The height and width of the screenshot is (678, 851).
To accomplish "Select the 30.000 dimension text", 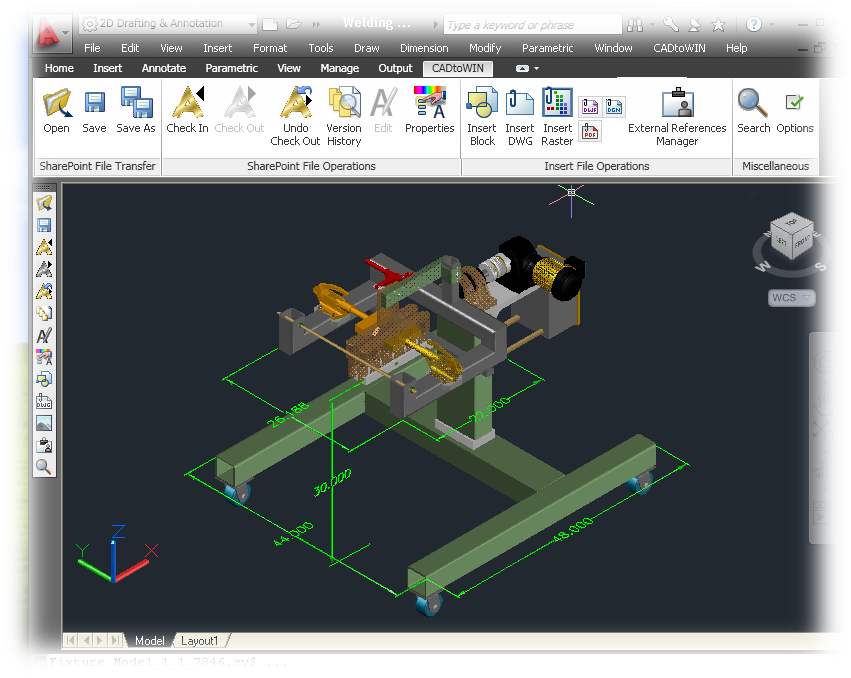I will [332, 482].
